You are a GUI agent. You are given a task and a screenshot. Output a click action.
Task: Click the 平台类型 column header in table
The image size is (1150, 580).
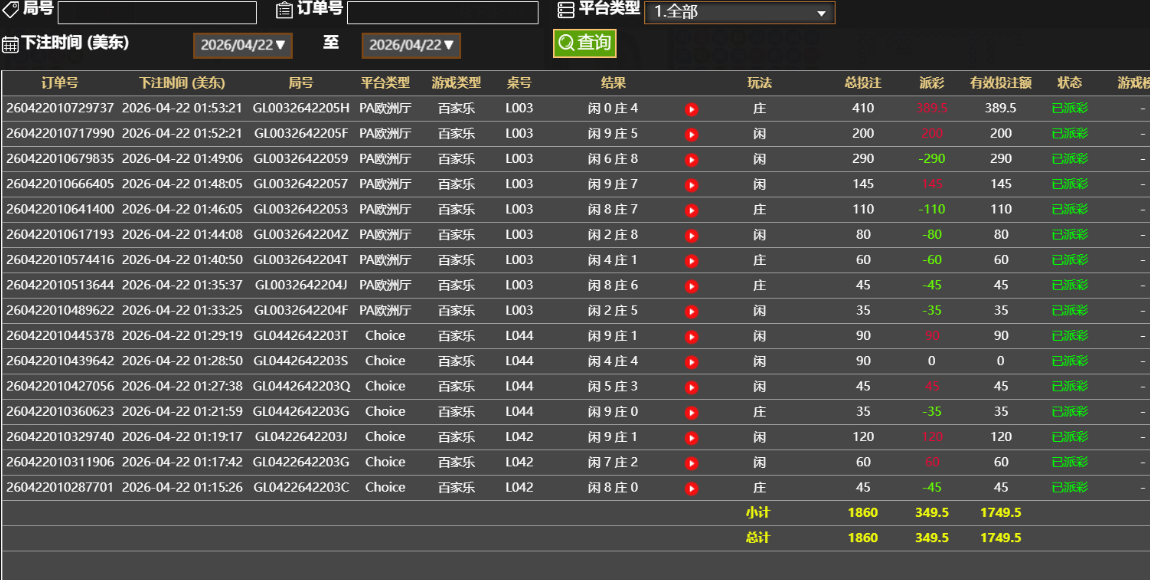pyautogui.click(x=385, y=83)
